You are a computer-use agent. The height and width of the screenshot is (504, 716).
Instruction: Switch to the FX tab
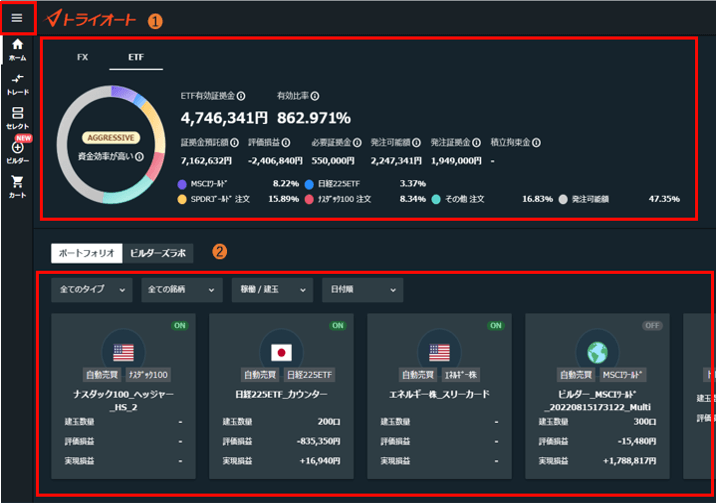pos(83,58)
